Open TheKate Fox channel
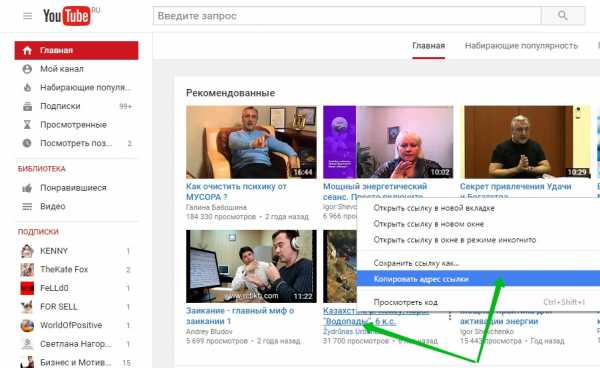This screenshot has height=368, width=600. point(64,270)
